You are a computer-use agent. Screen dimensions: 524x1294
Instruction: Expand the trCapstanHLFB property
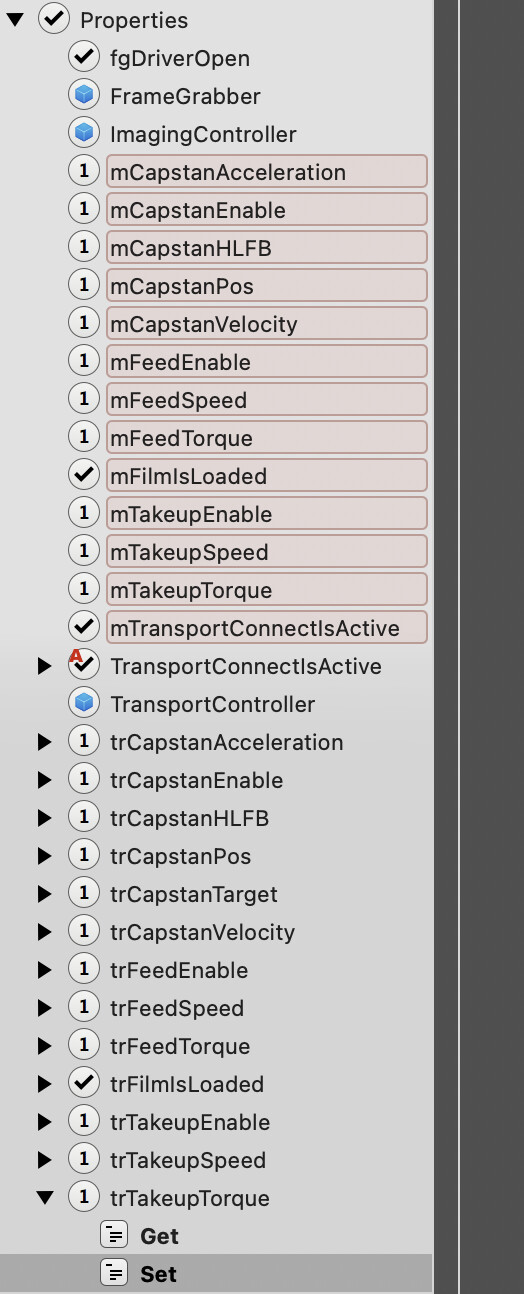pos(44,818)
